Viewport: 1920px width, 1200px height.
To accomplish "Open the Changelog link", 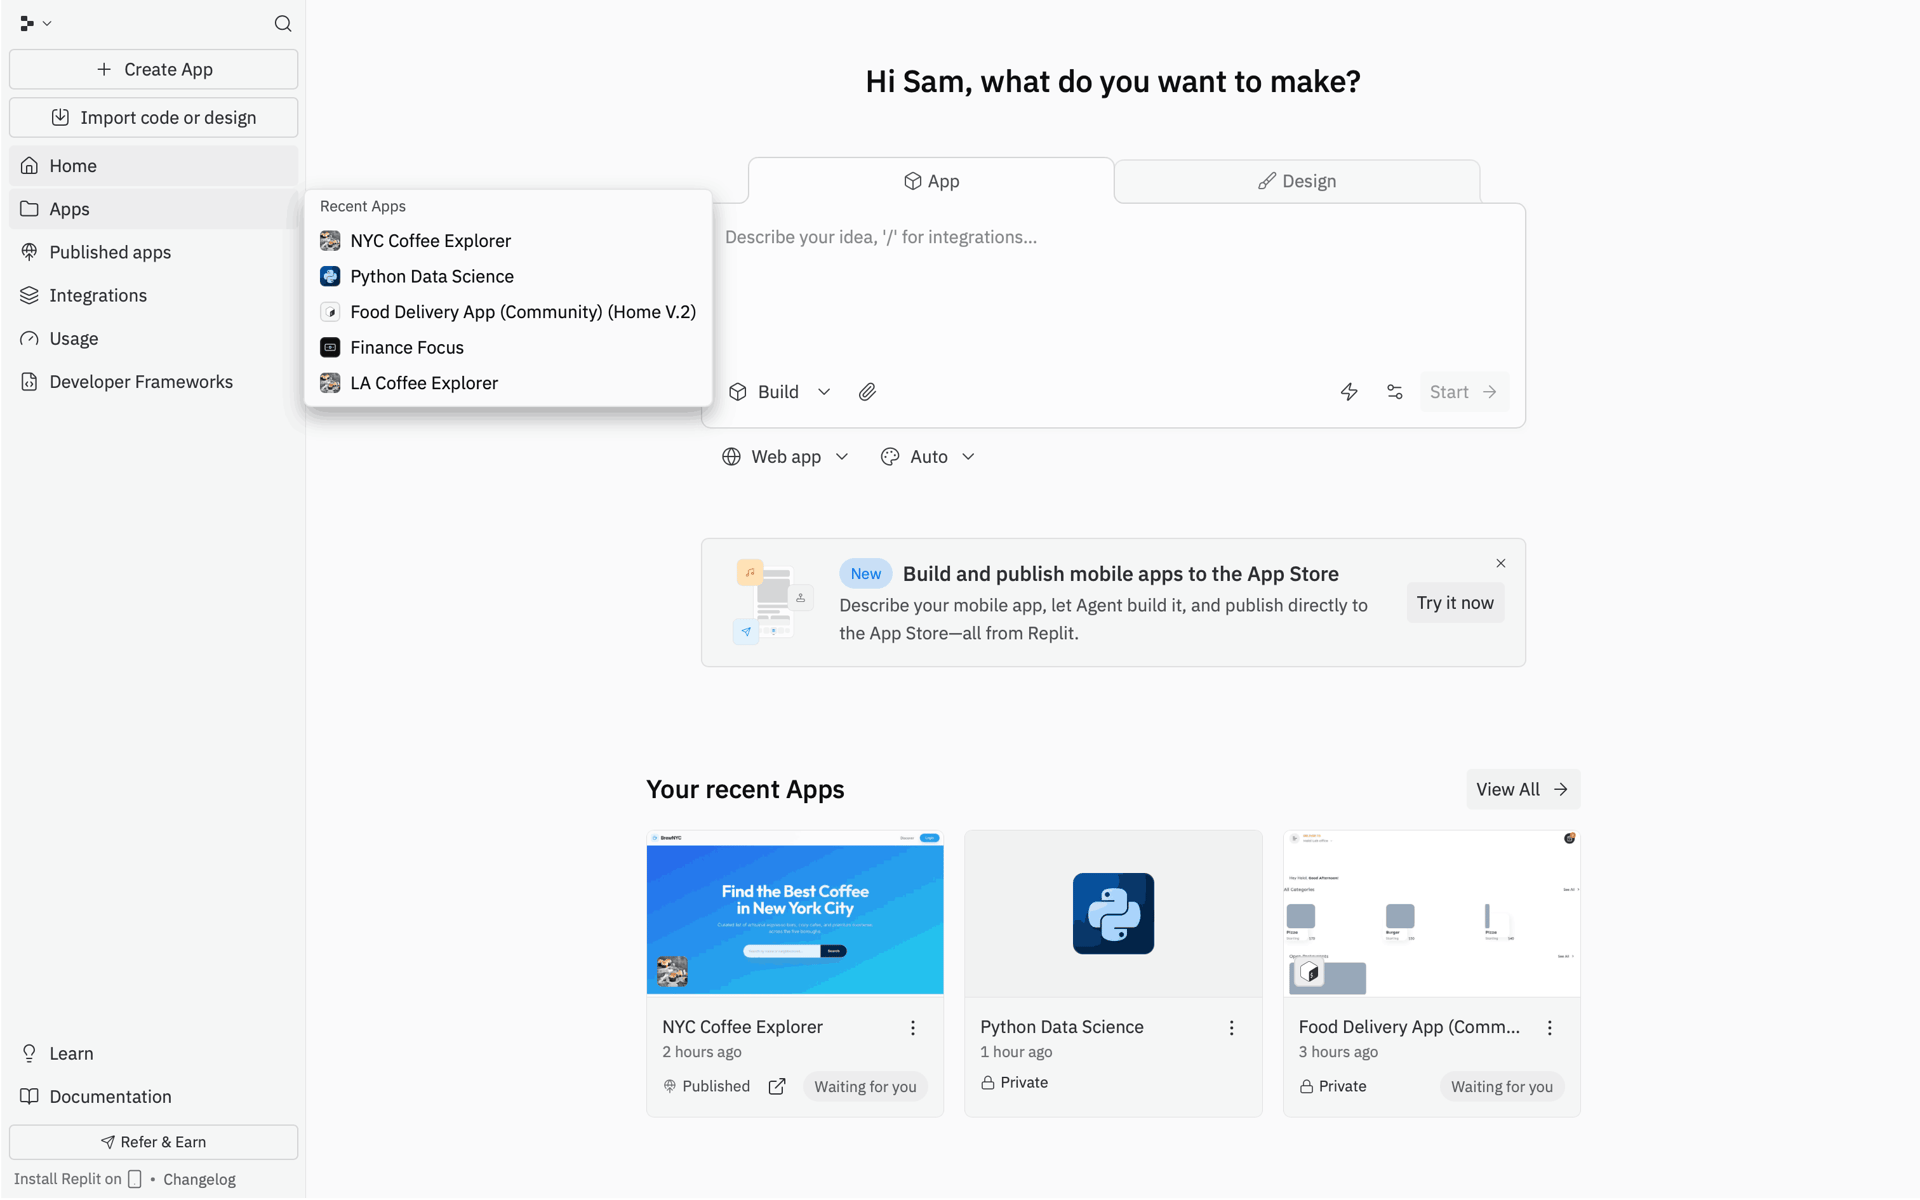I will click(x=199, y=1180).
